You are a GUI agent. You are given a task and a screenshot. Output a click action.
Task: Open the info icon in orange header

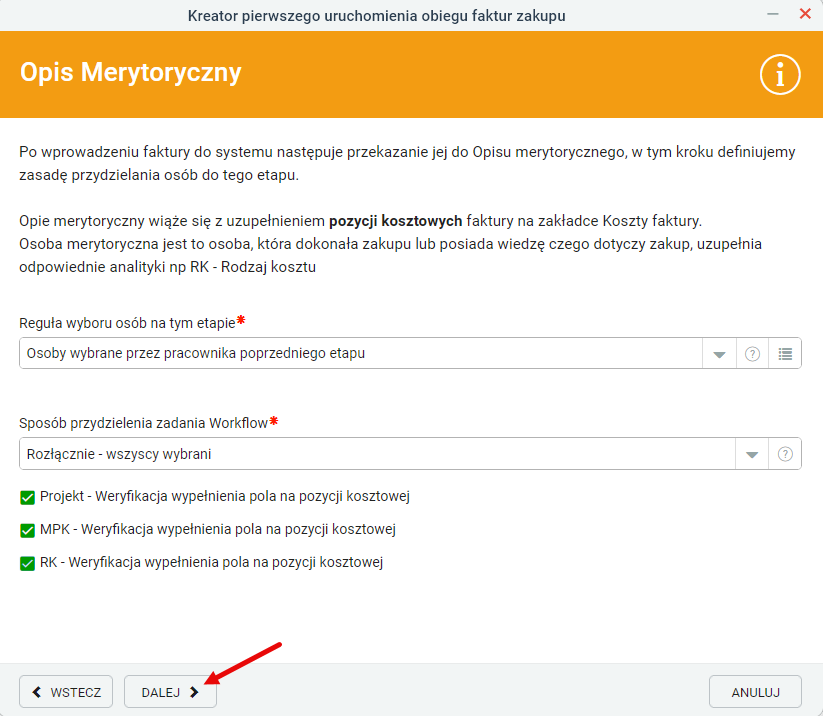[x=780, y=75]
